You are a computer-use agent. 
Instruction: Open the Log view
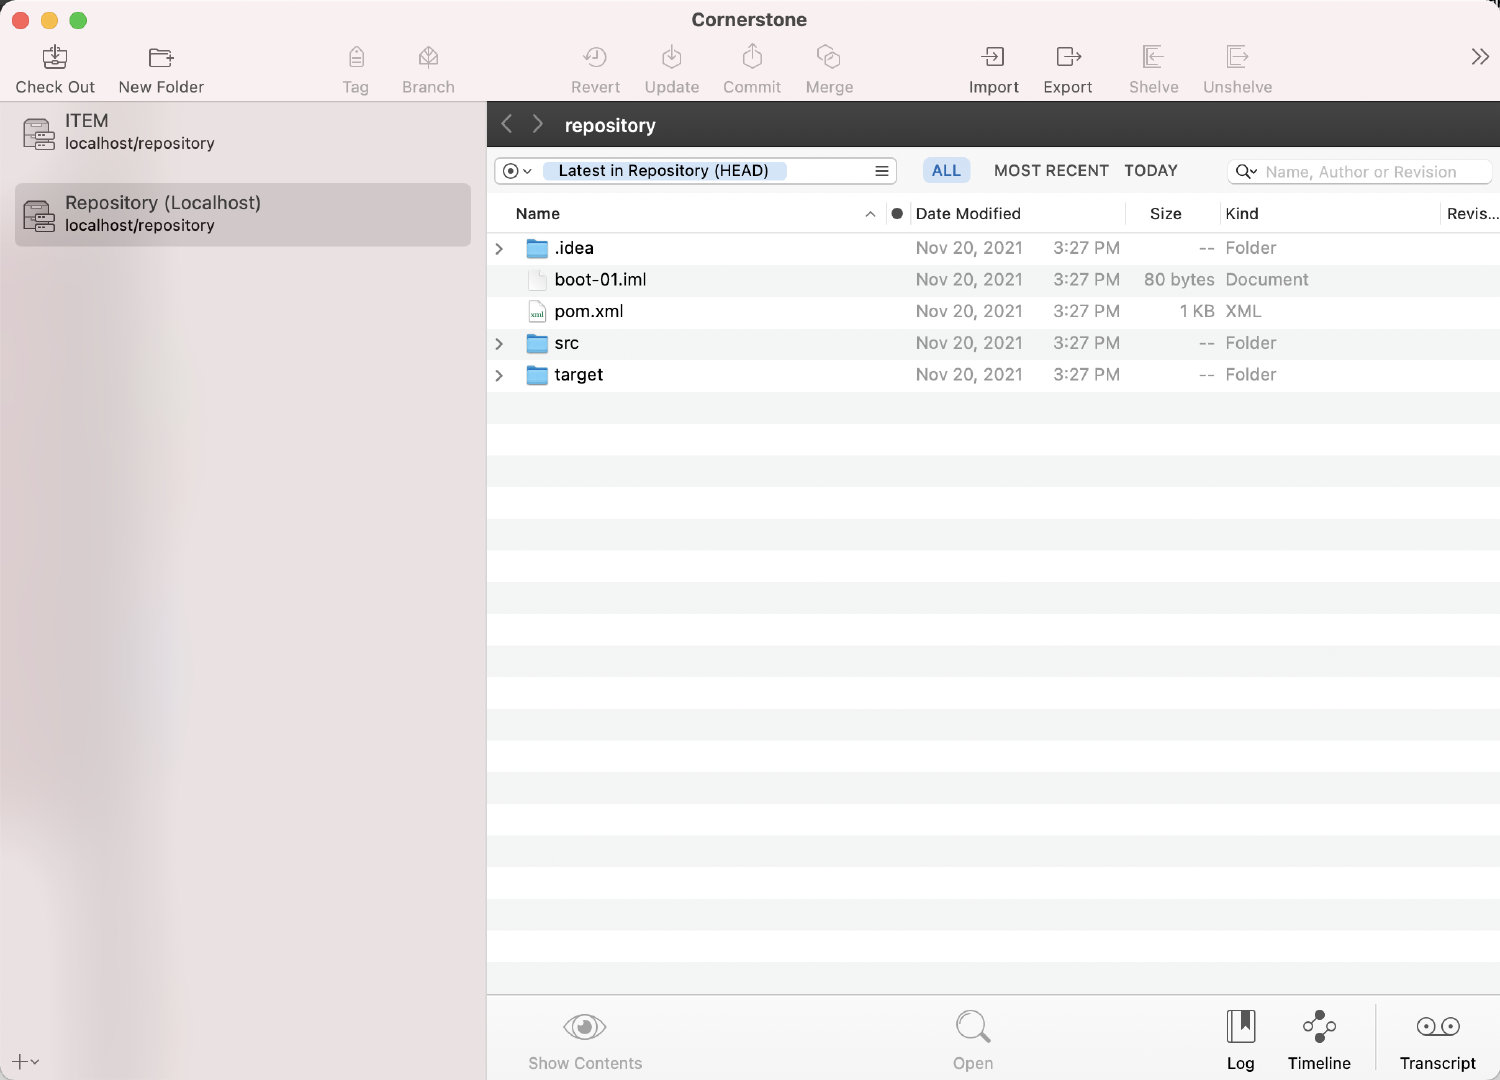tap(1241, 1040)
